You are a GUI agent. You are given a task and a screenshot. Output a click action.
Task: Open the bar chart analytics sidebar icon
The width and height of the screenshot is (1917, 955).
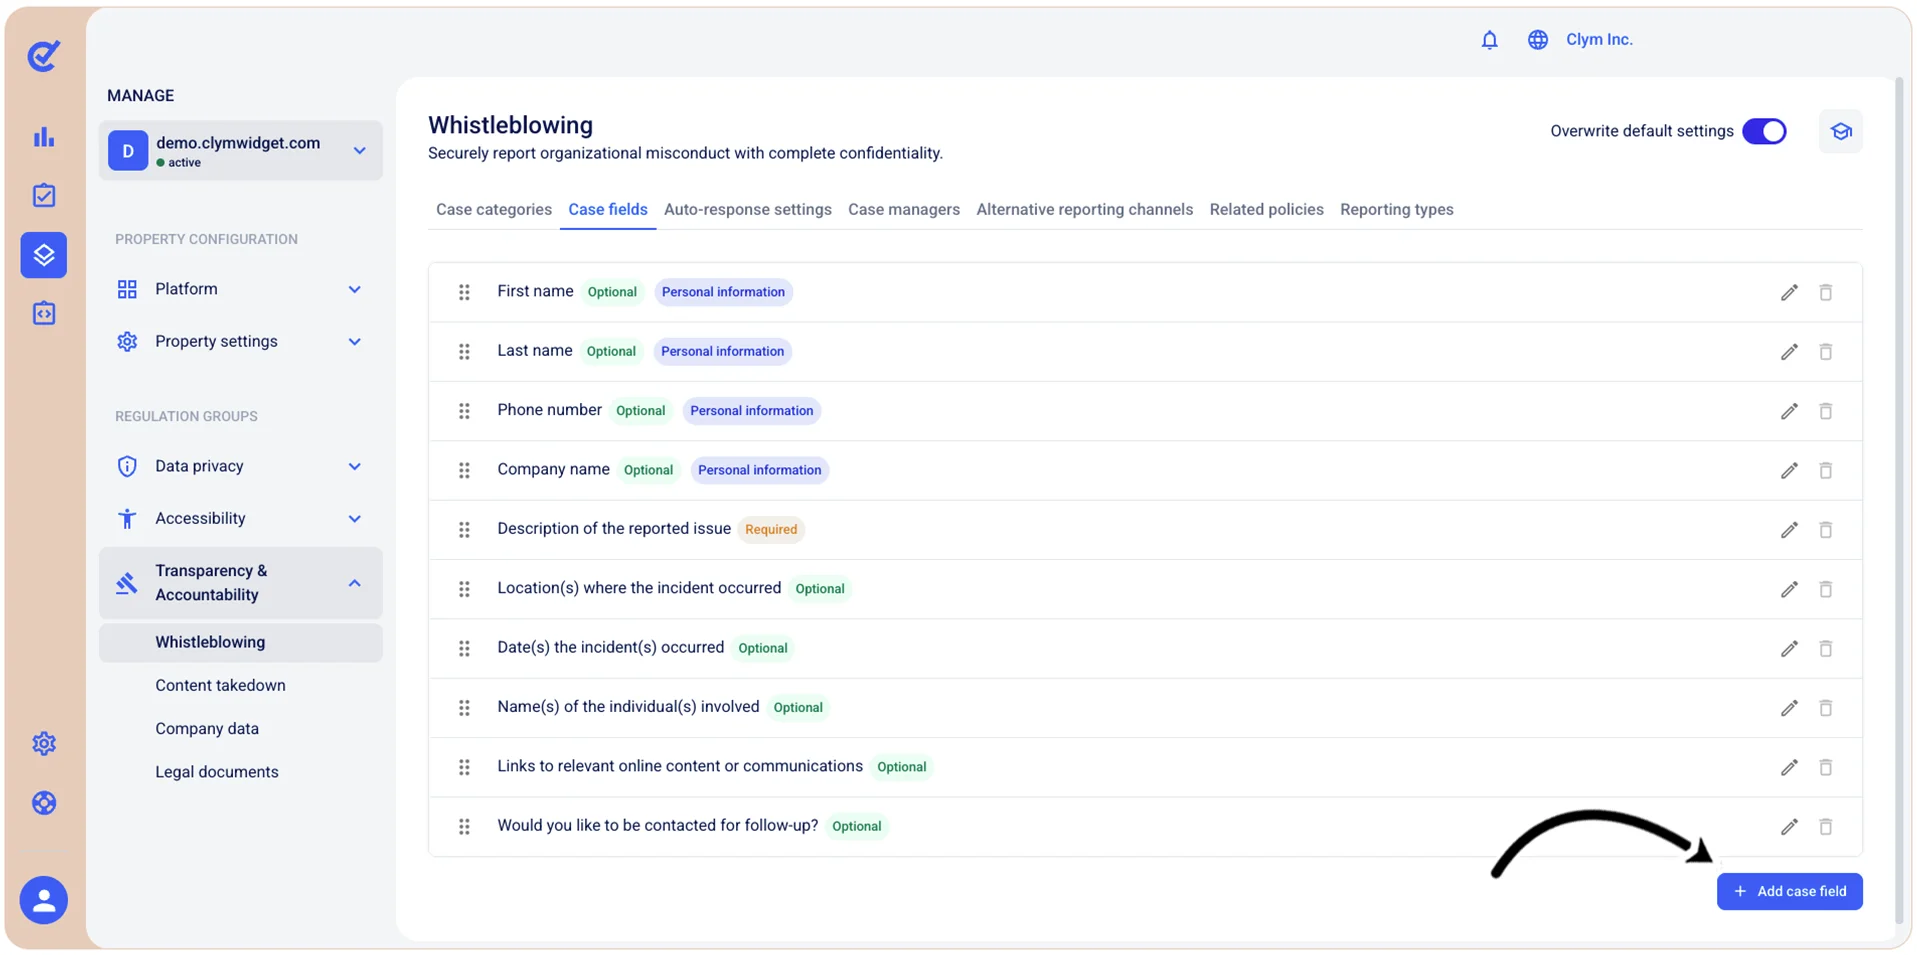44,137
